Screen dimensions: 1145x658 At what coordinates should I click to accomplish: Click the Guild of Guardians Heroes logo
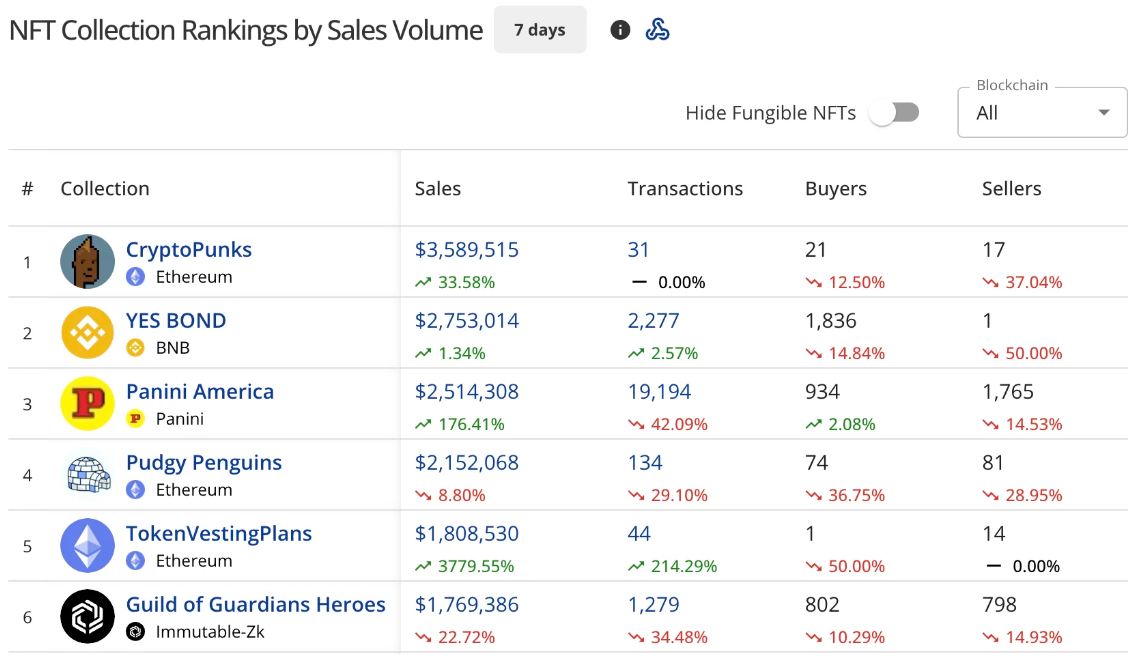[x=87, y=617]
